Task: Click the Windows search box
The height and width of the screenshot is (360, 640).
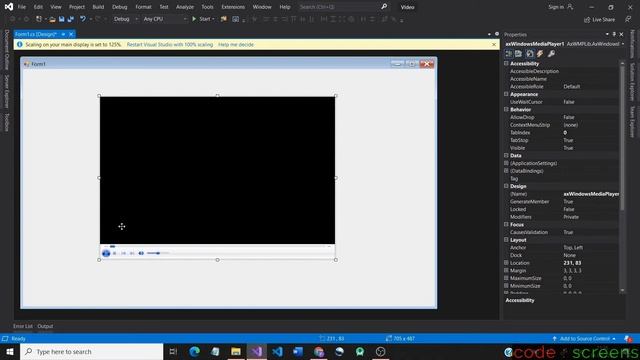Action: point(91,351)
